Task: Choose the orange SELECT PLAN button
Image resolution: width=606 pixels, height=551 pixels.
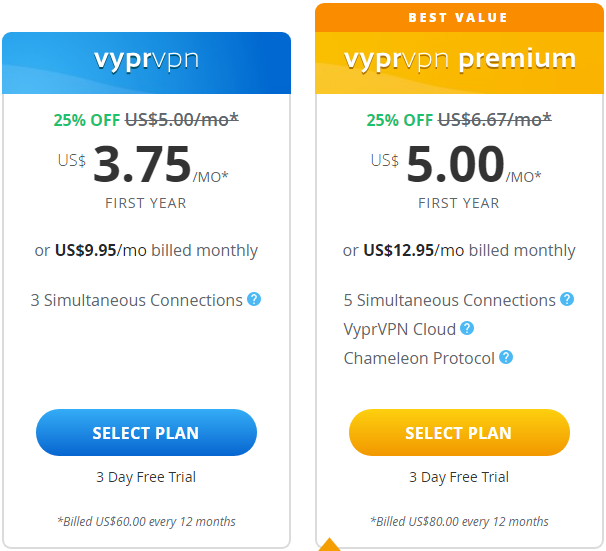Action: click(x=459, y=432)
